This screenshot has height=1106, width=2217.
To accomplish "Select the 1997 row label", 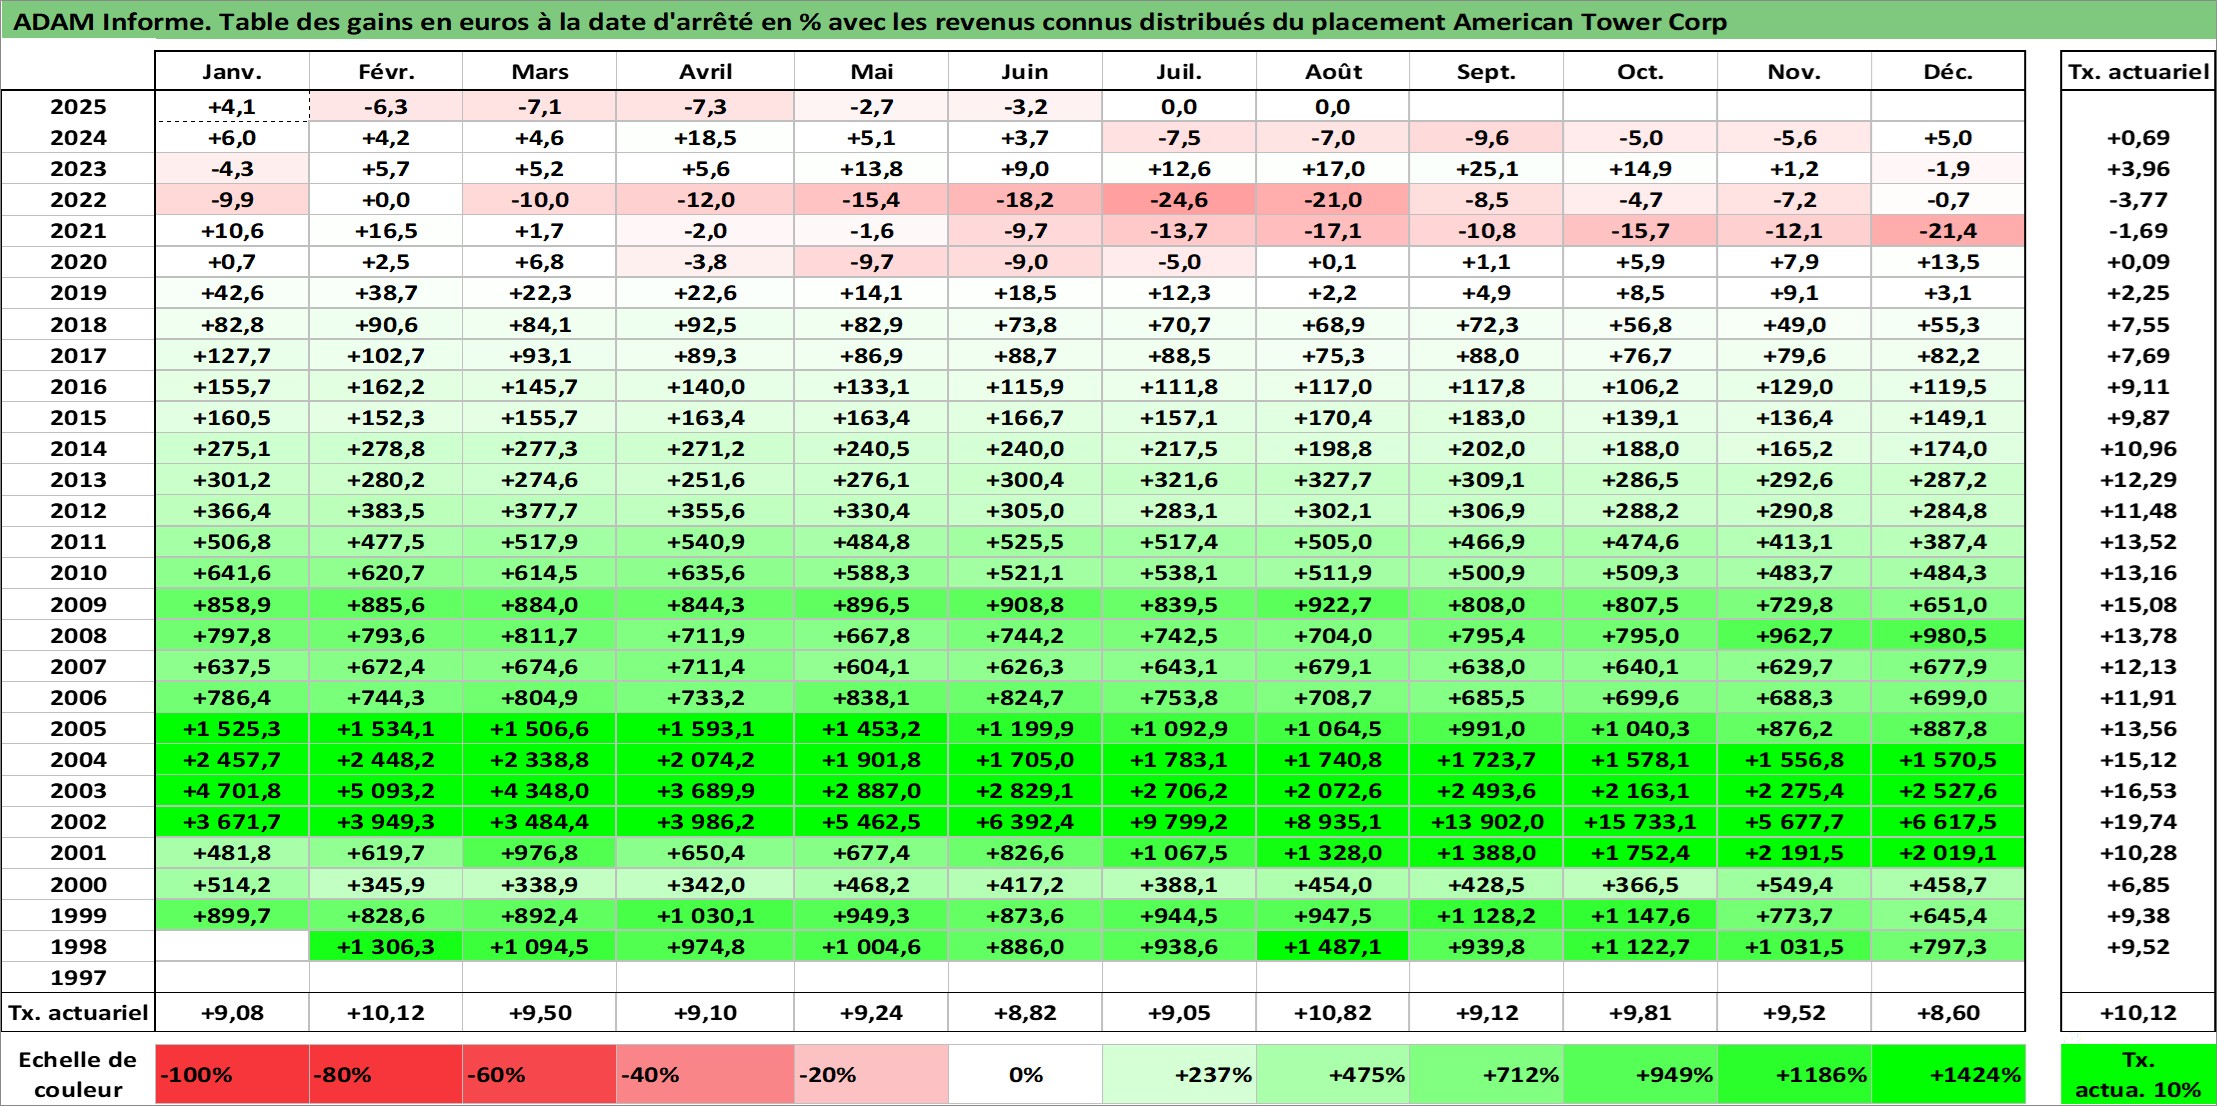I will tap(78, 978).
